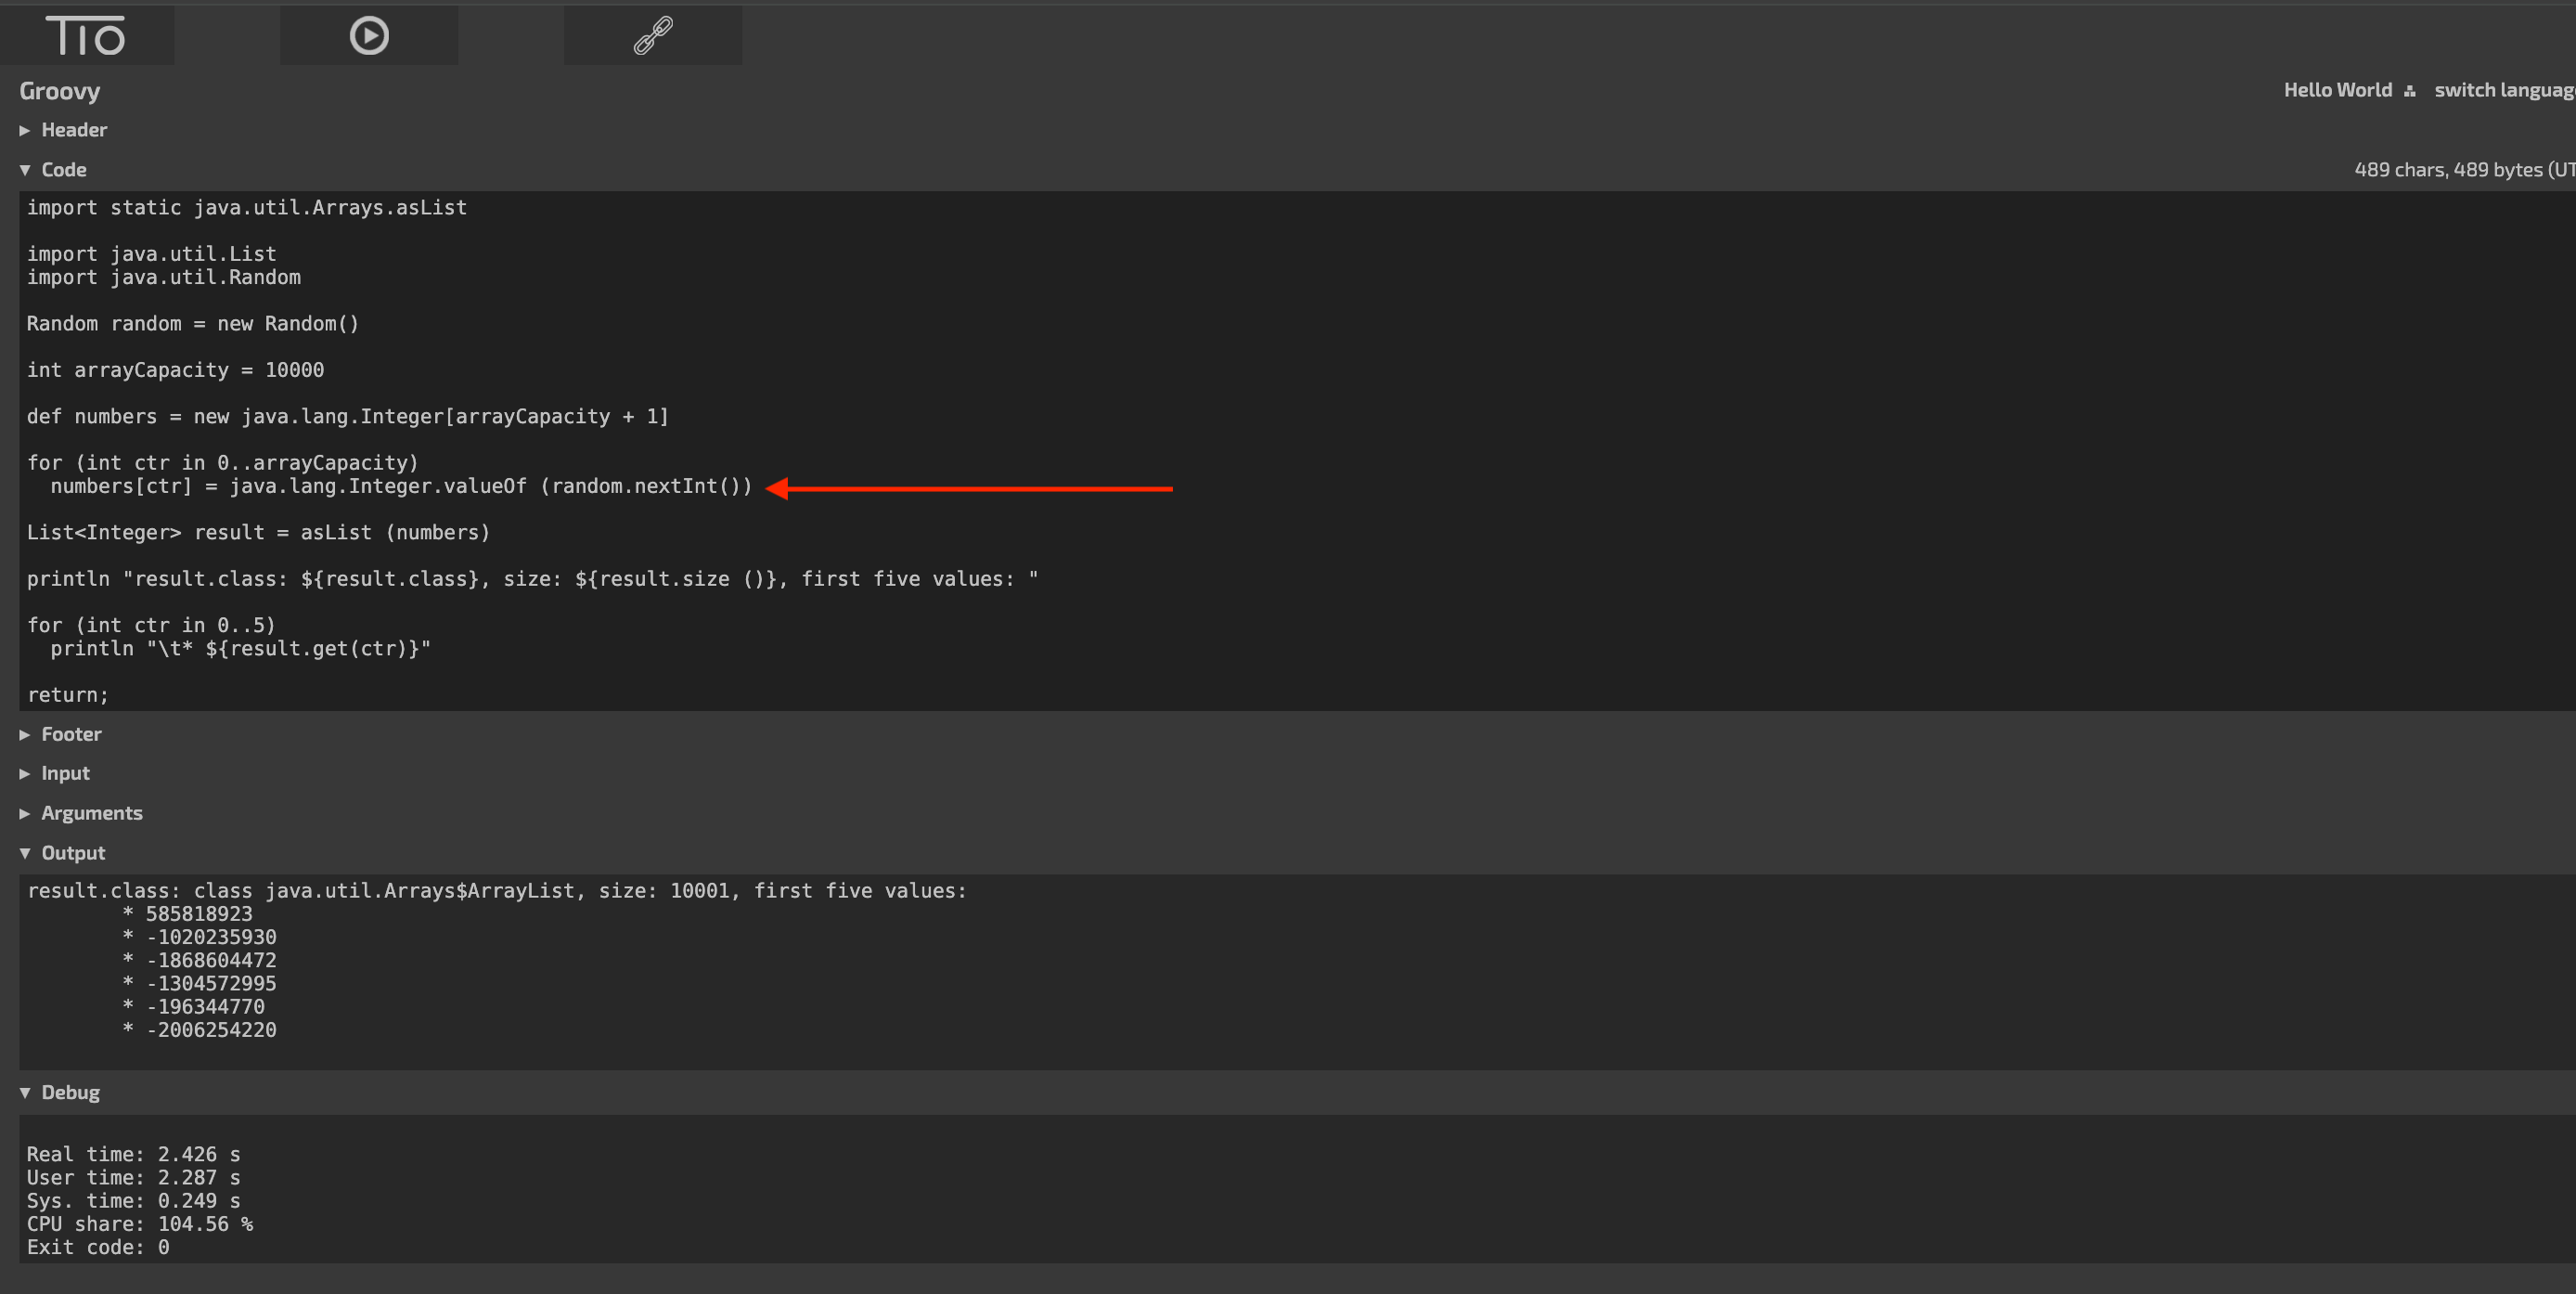Click the Hello World example link
2576x1294 pixels.
click(x=2337, y=90)
